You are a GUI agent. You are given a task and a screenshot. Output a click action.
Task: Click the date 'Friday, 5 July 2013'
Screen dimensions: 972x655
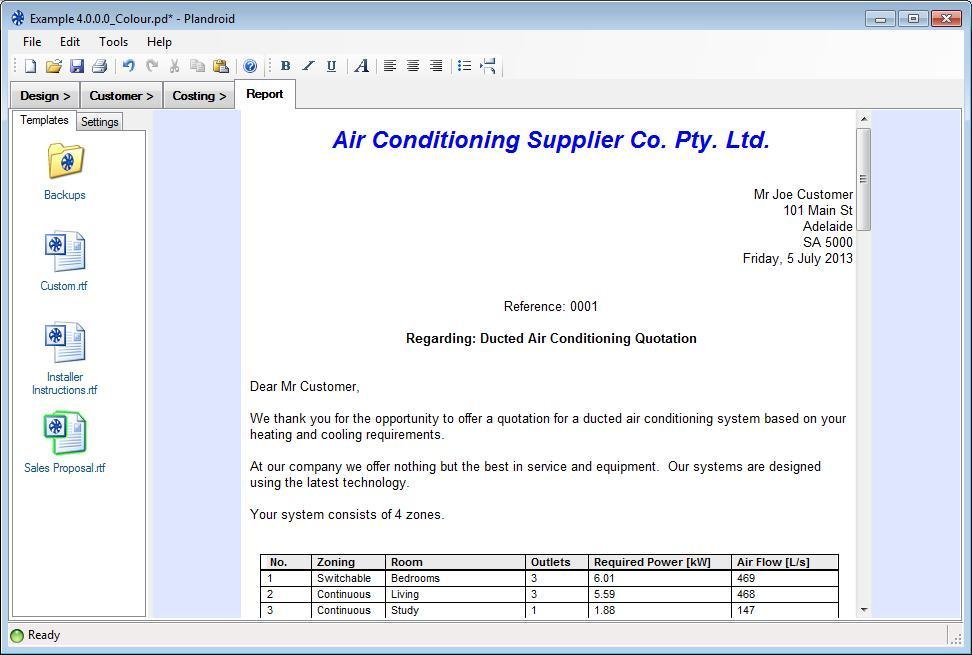click(x=797, y=258)
